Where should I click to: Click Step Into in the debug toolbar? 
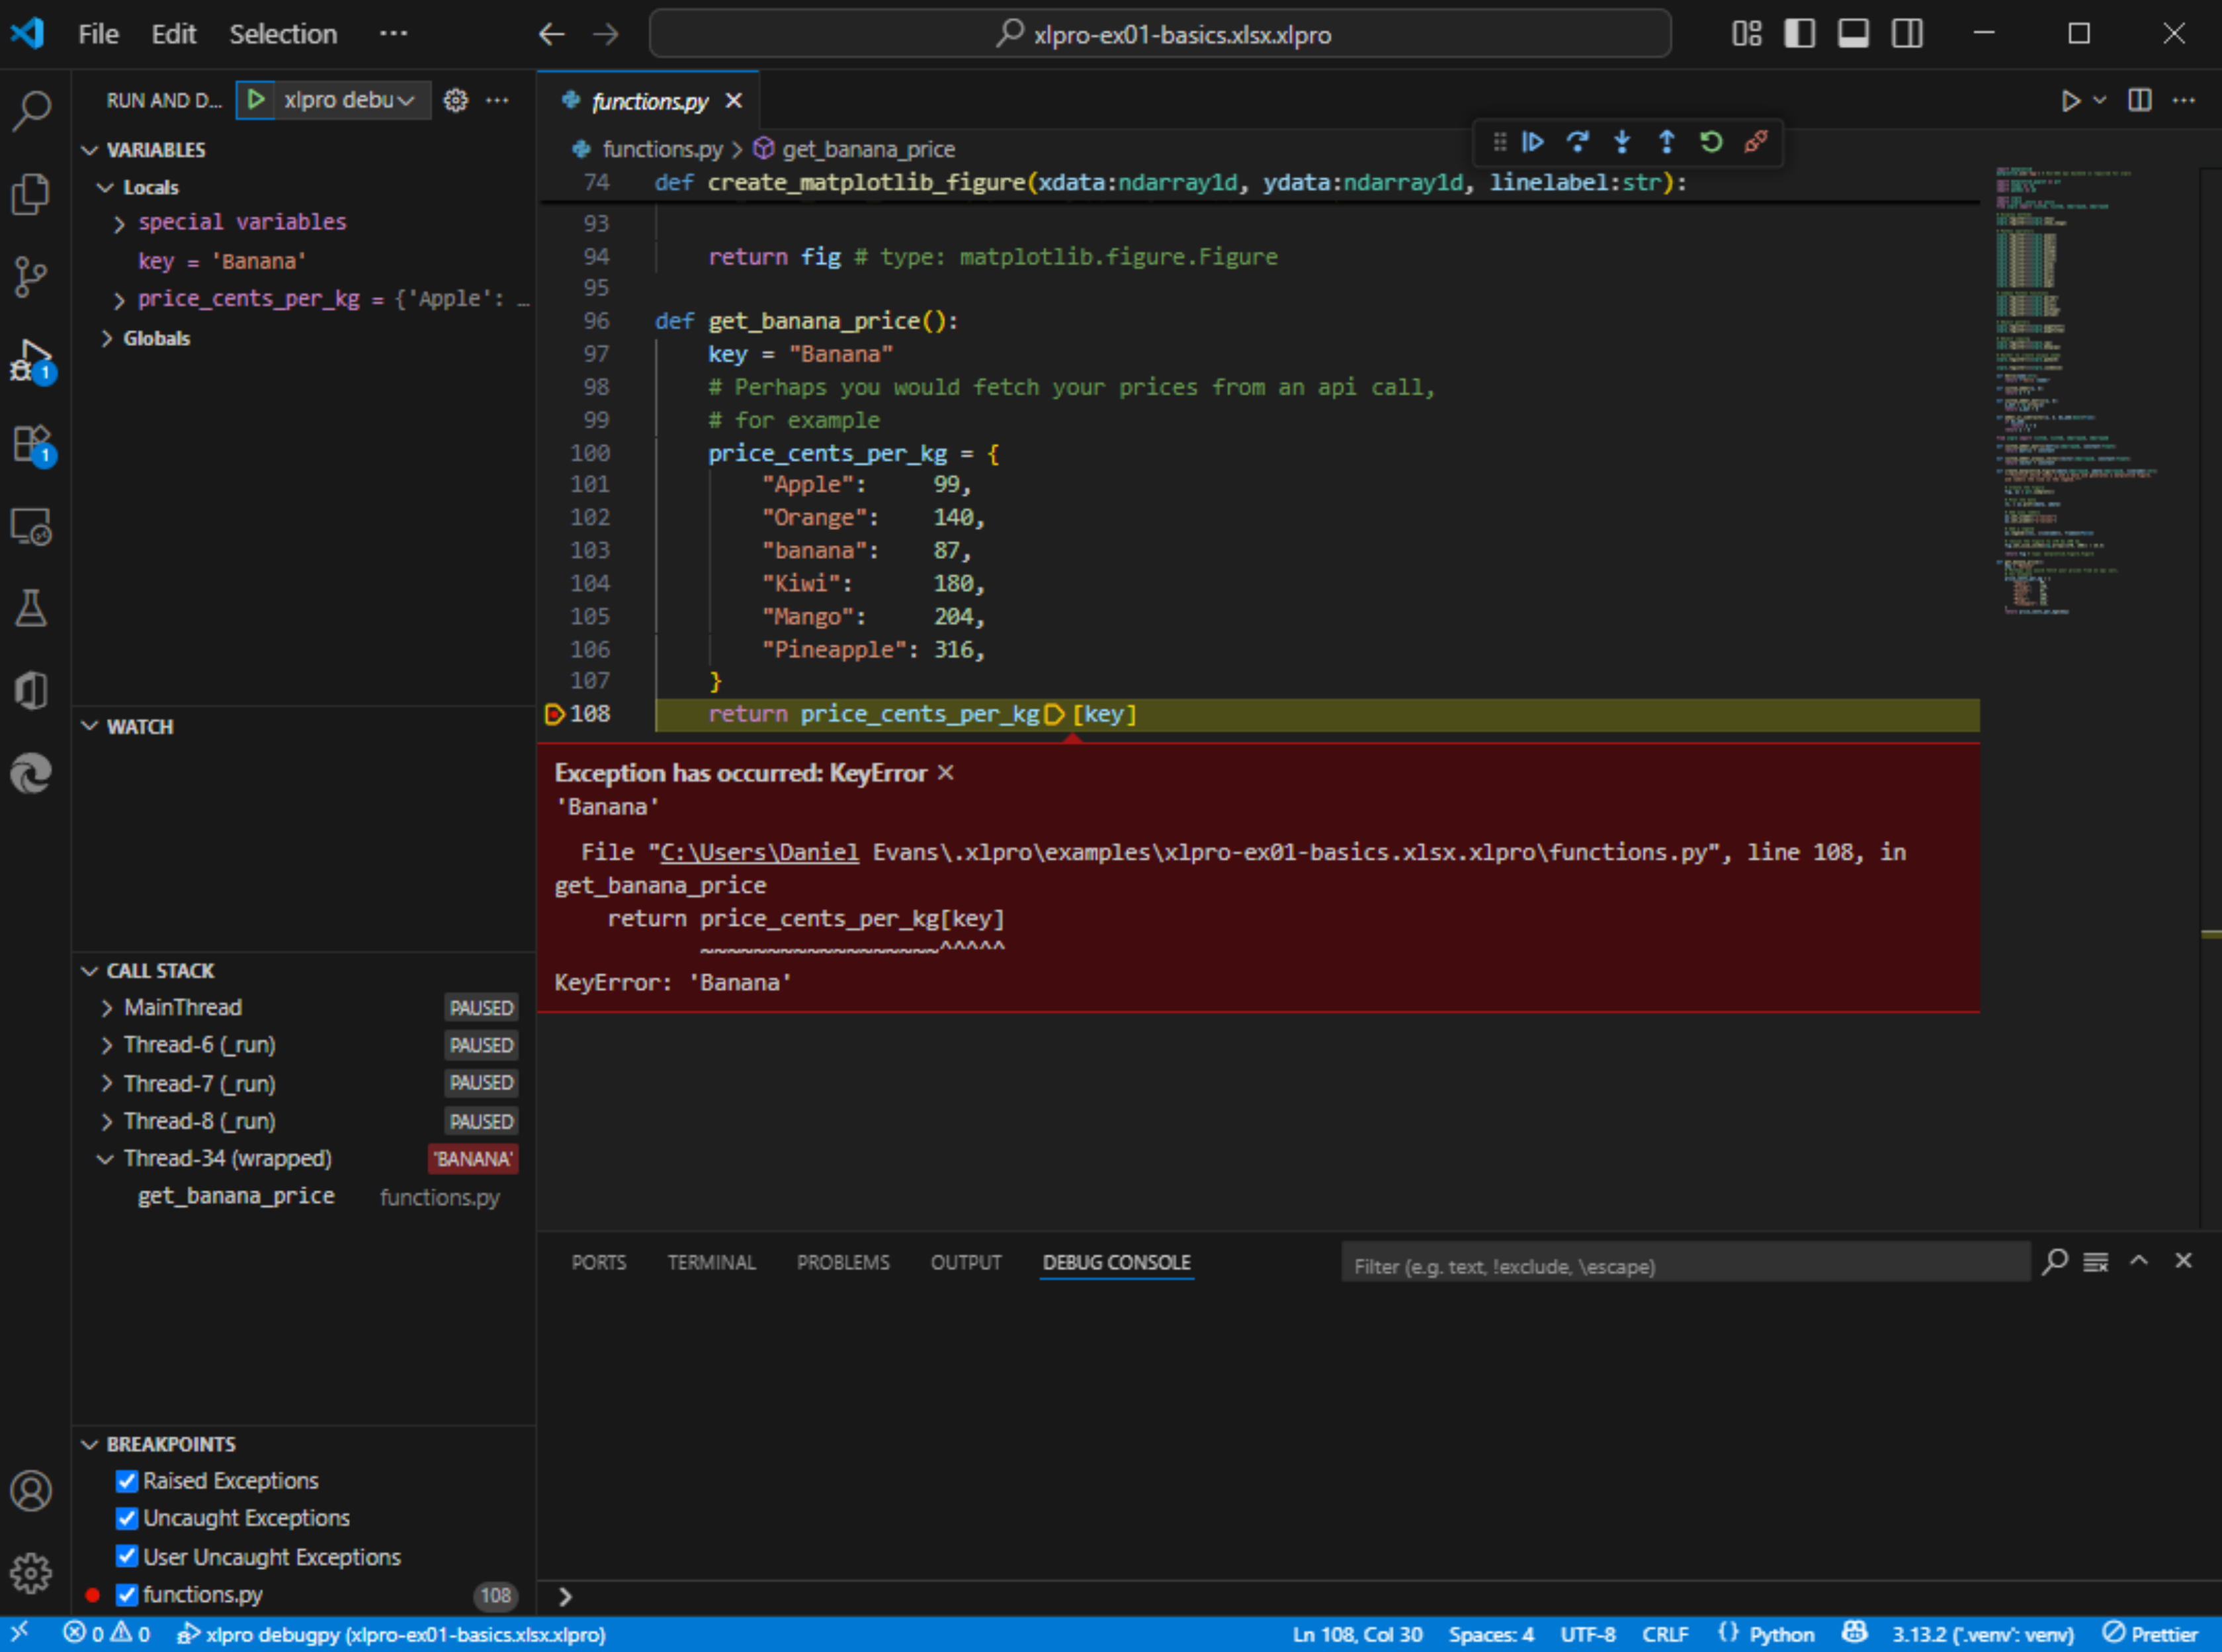click(x=1622, y=142)
